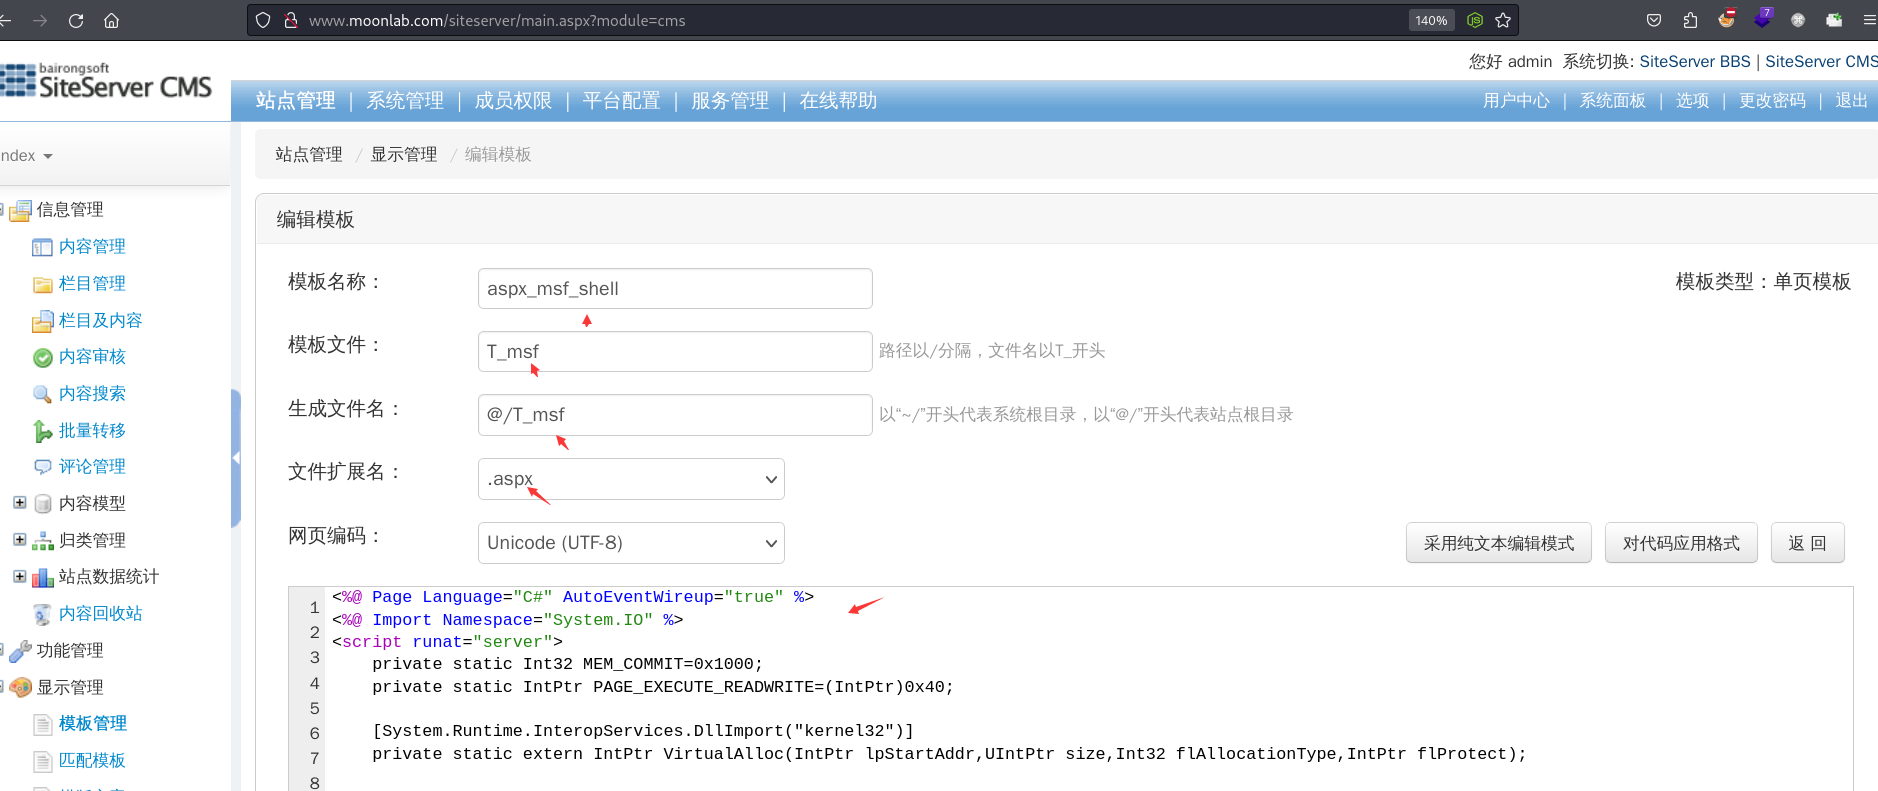
Task: Open the 系统管理 top menu
Action: coord(405,101)
